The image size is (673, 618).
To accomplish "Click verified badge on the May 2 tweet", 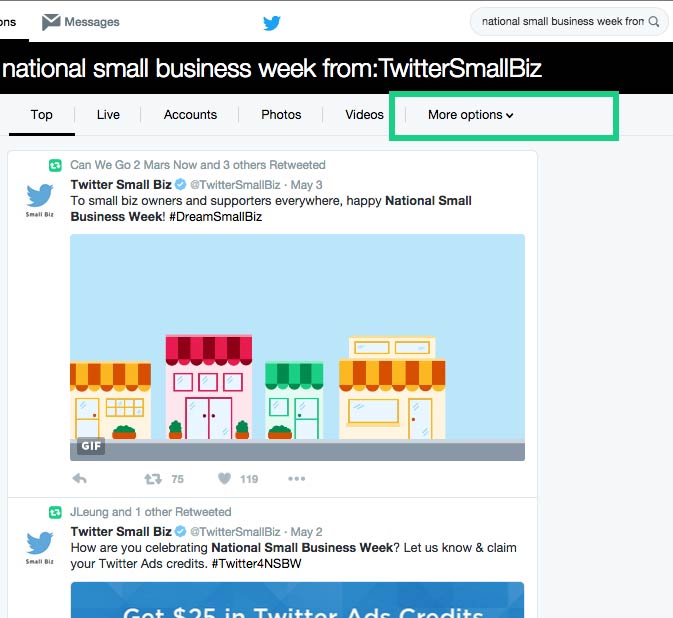I will [x=181, y=532].
